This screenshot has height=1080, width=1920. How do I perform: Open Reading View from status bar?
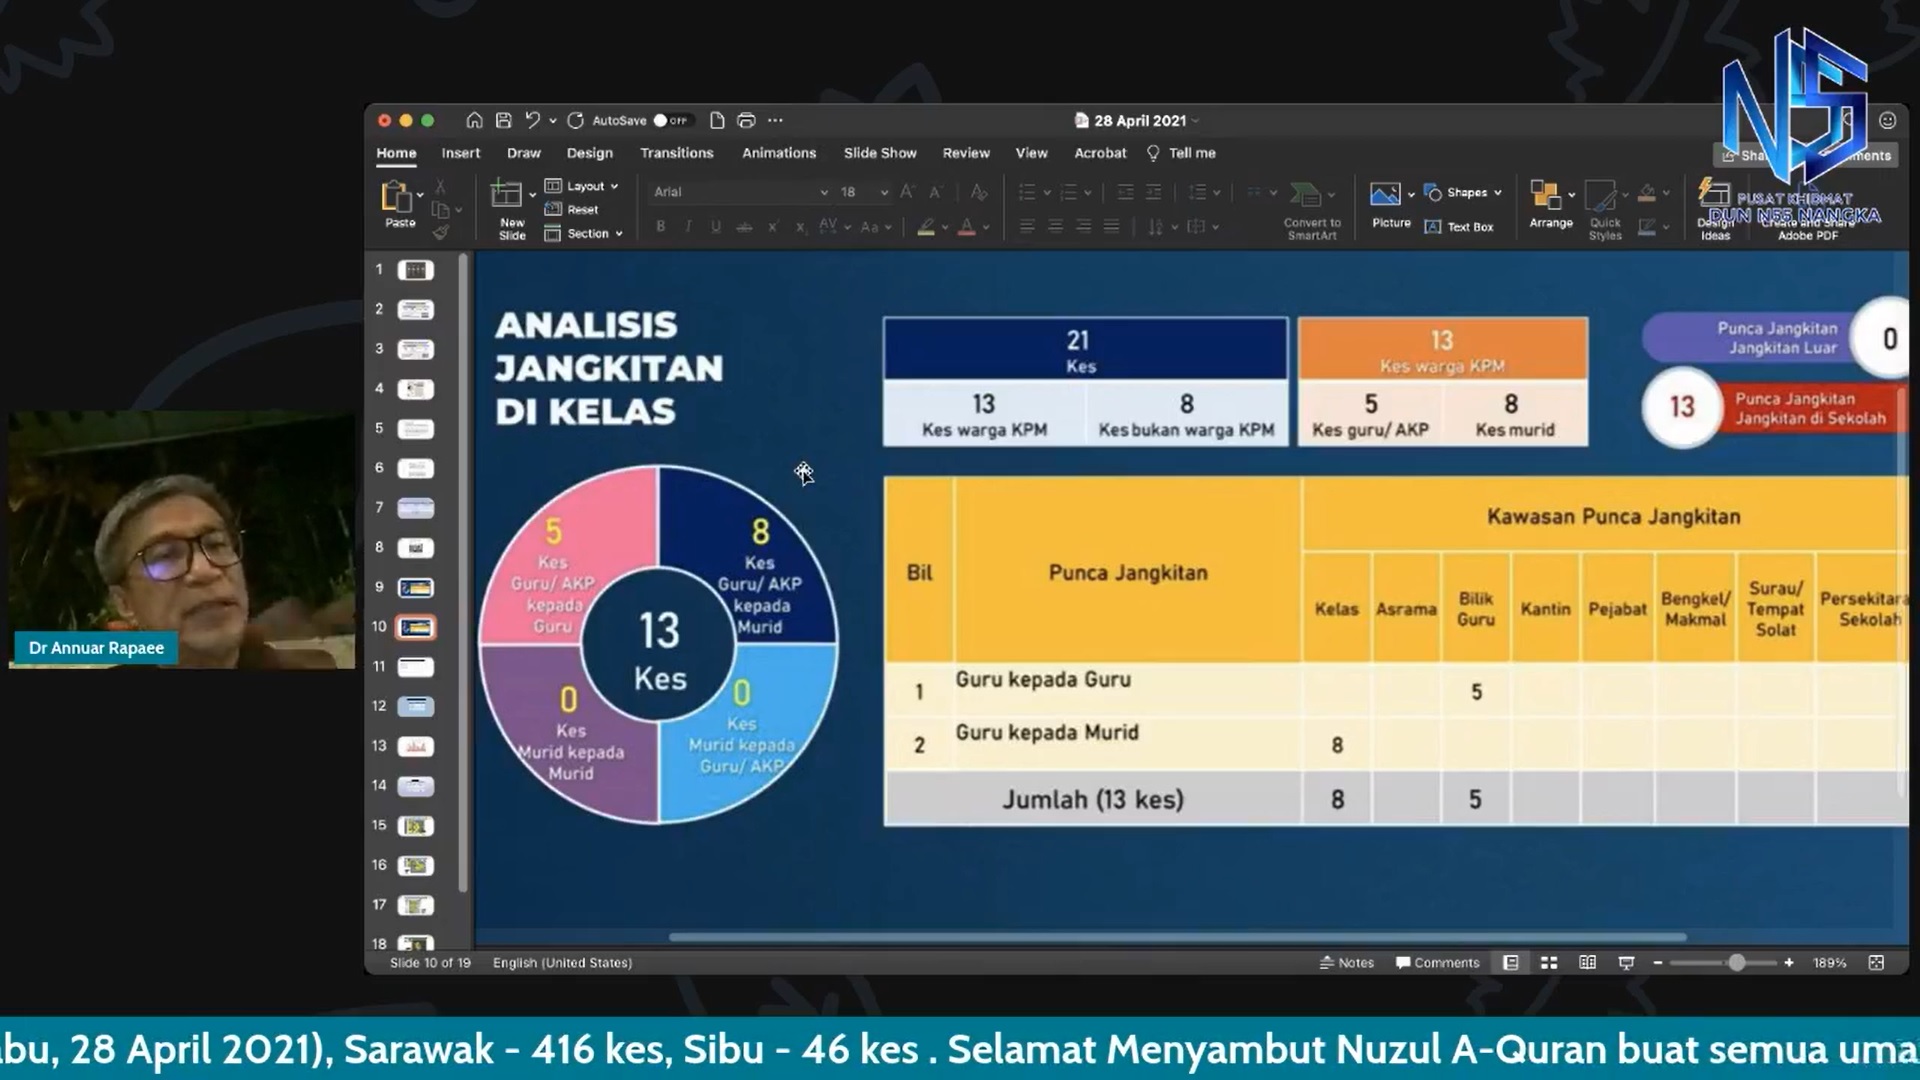1587,963
